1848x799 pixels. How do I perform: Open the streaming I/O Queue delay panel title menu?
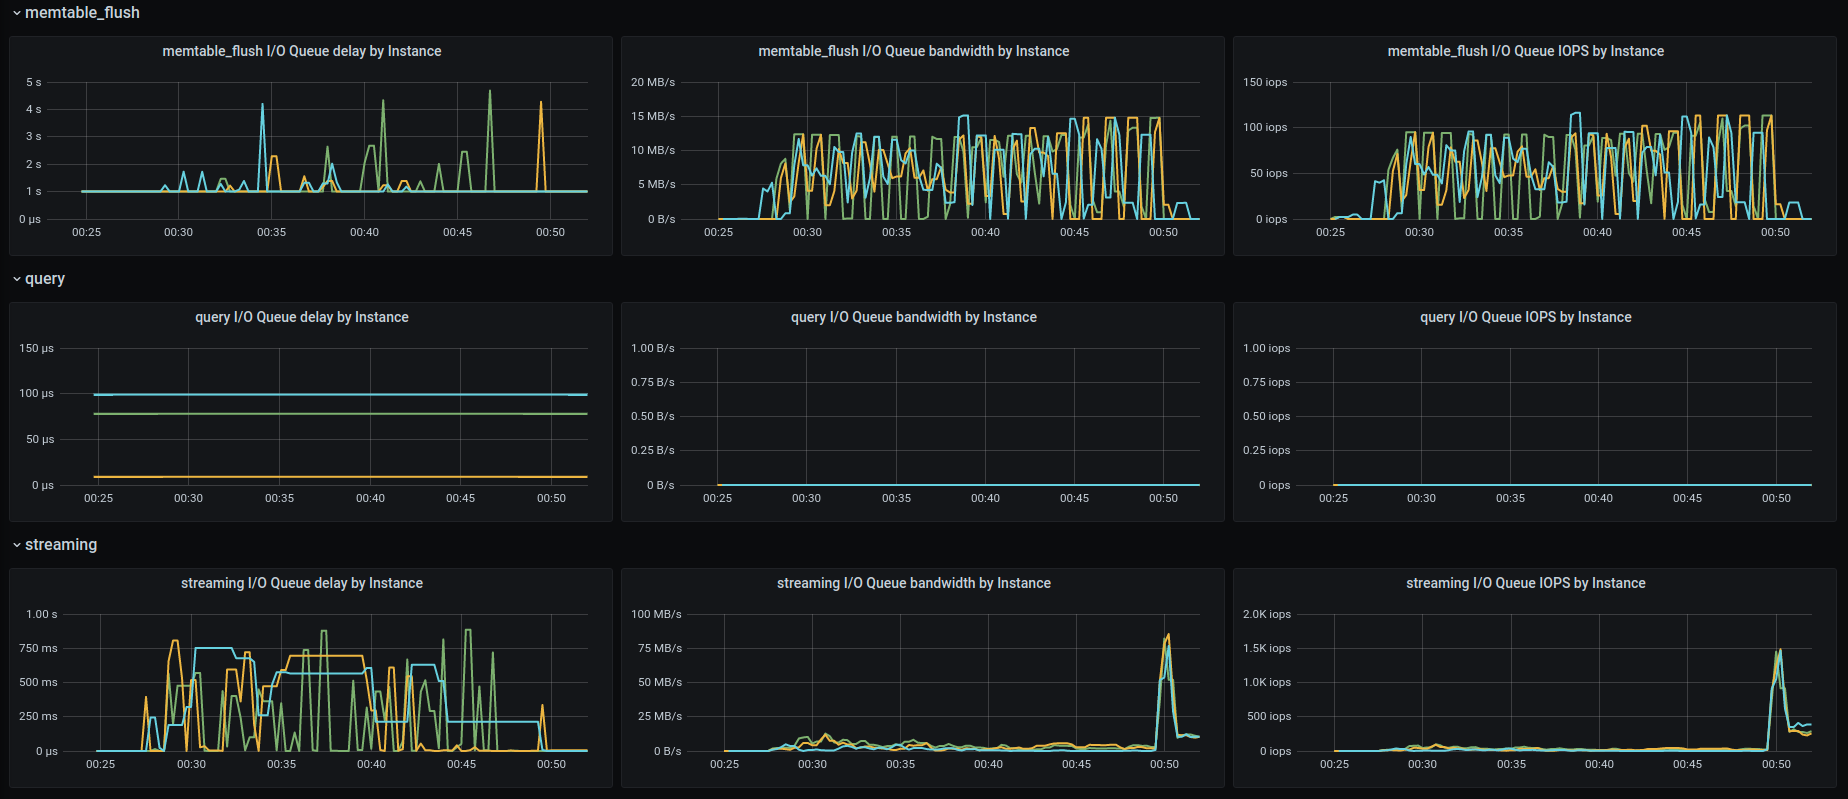pos(302,583)
